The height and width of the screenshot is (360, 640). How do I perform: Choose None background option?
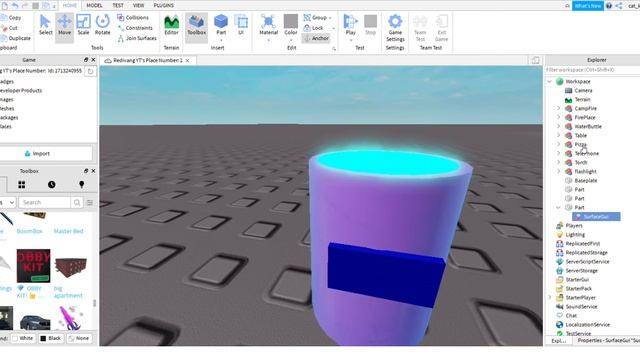click(79, 338)
